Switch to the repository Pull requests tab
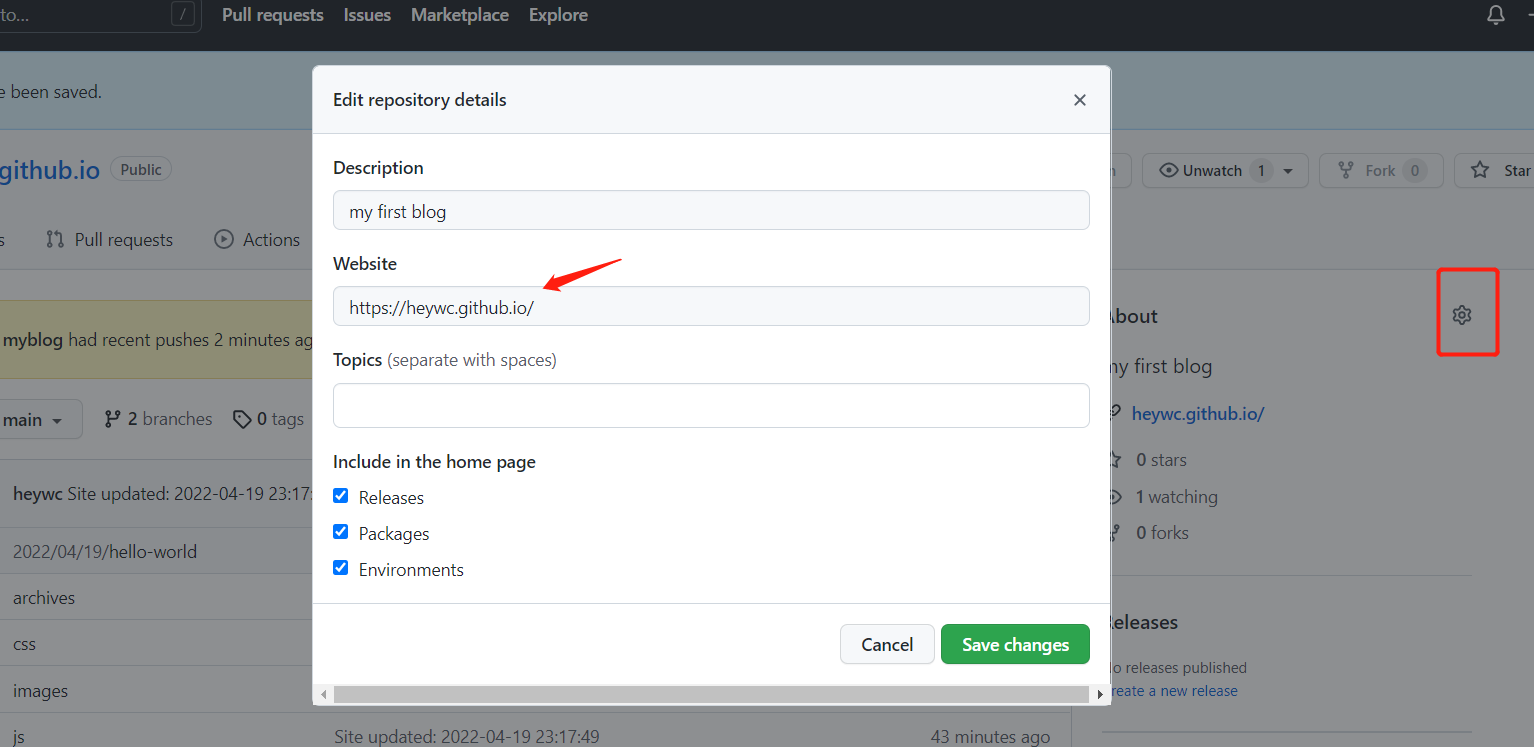Image resolution: width=1534 pixels, height=747 pixels. (x=110, y=240)
